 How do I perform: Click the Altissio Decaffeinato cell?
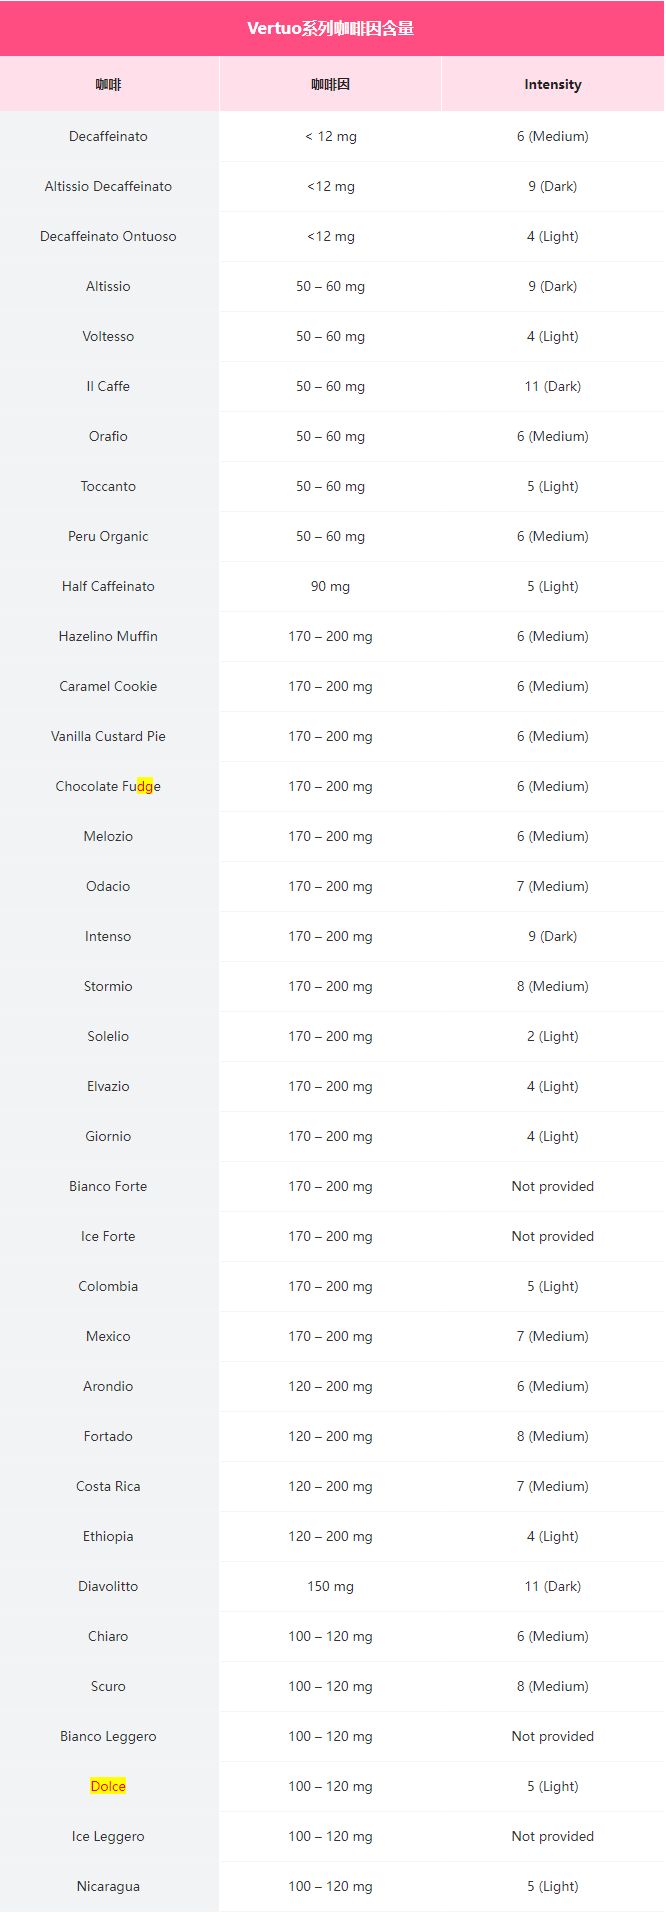pyautogui.click(x=108, y=186)
